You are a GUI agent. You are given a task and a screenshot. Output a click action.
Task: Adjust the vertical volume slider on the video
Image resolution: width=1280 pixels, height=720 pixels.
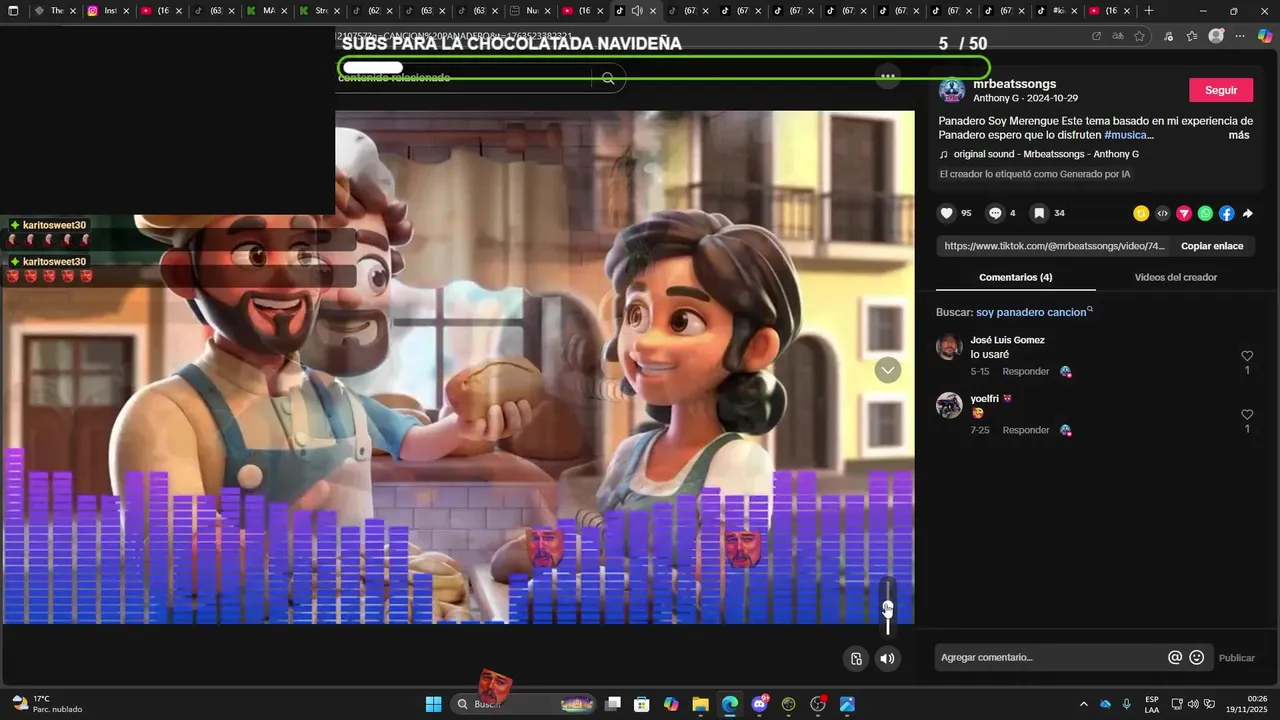887,606
